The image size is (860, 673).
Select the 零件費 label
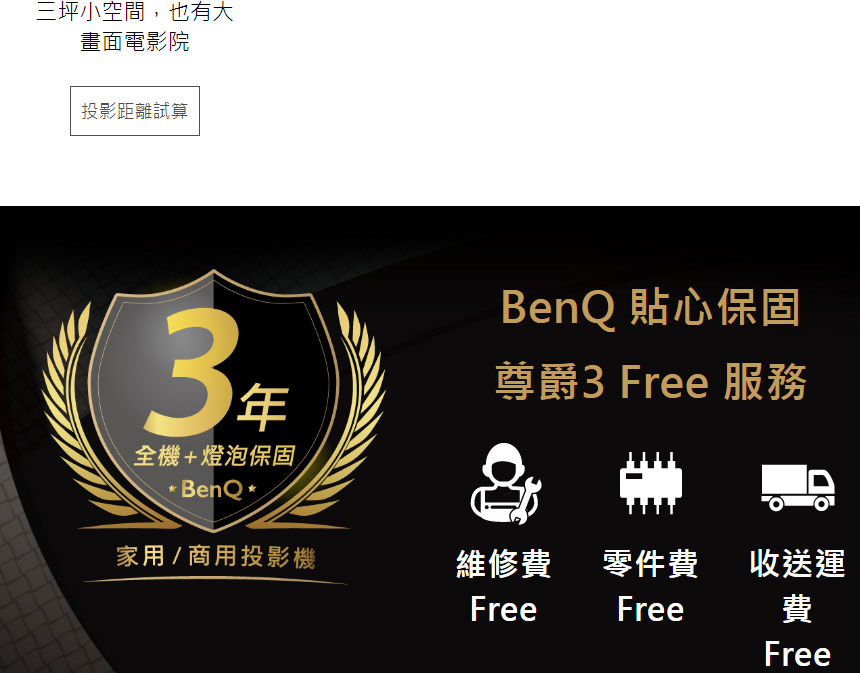pyautogui.click(x=650, y=564)
